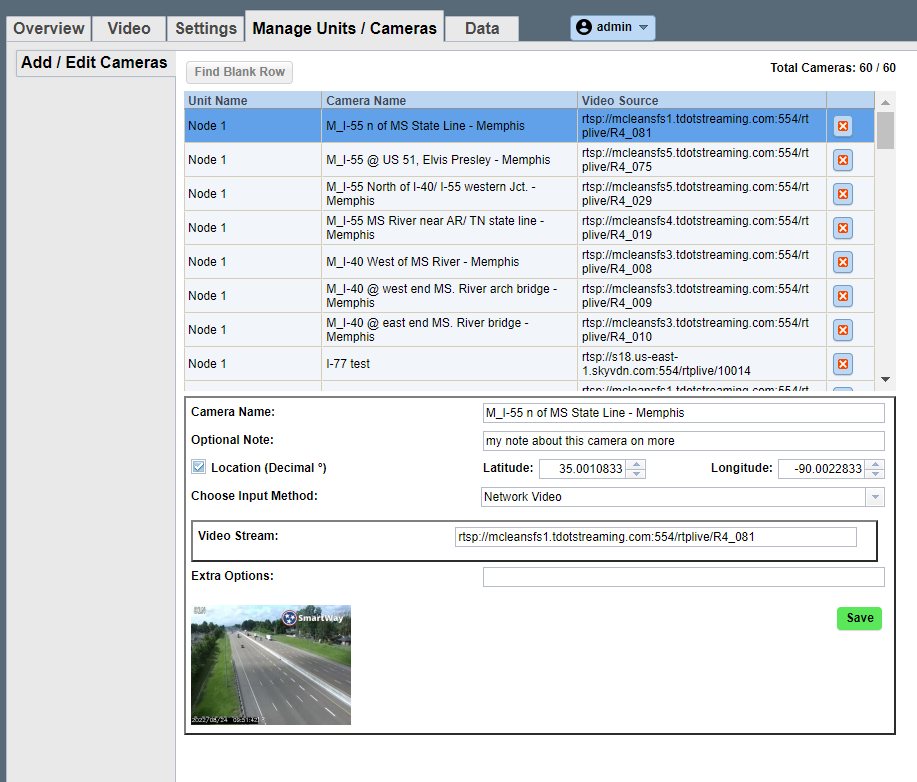Click the Latitude number field
The height and width of the screenshot is (782, 917).
point(582,468)
